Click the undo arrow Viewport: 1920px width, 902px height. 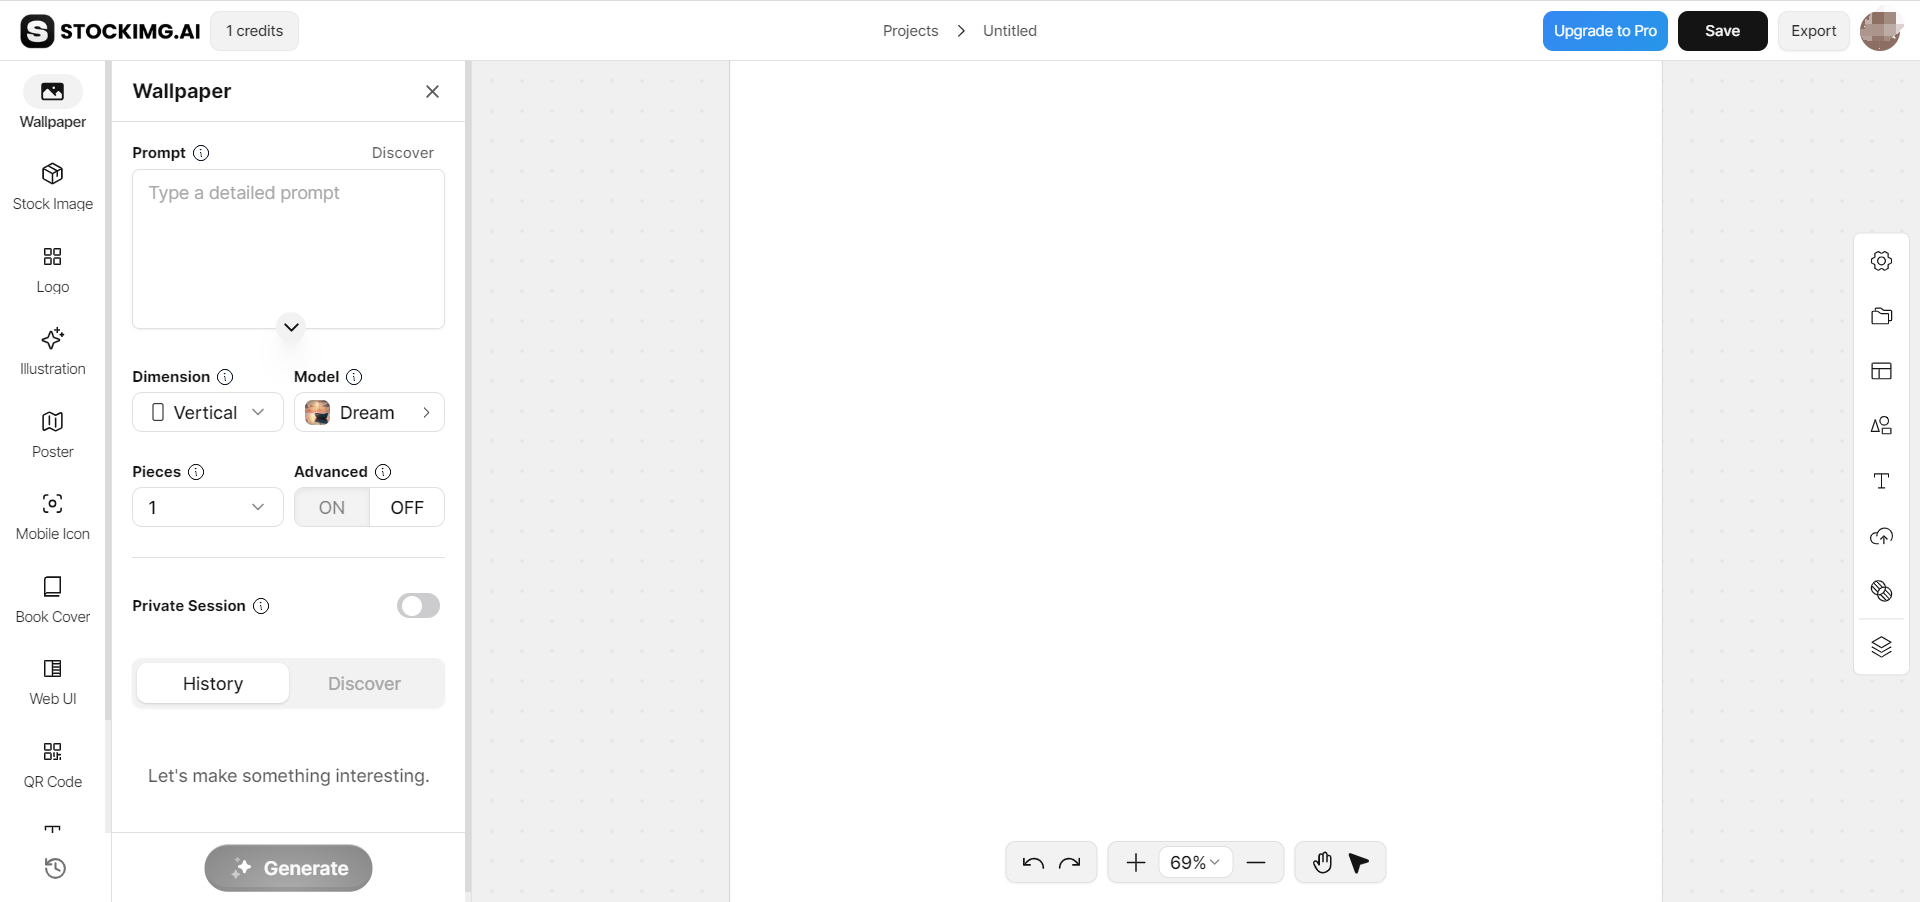click(x=1033, y=863)
